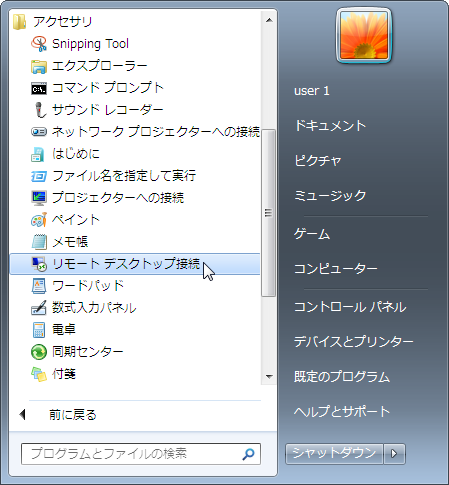Collapse the アクセサリ folder

[x=53, y=22]
